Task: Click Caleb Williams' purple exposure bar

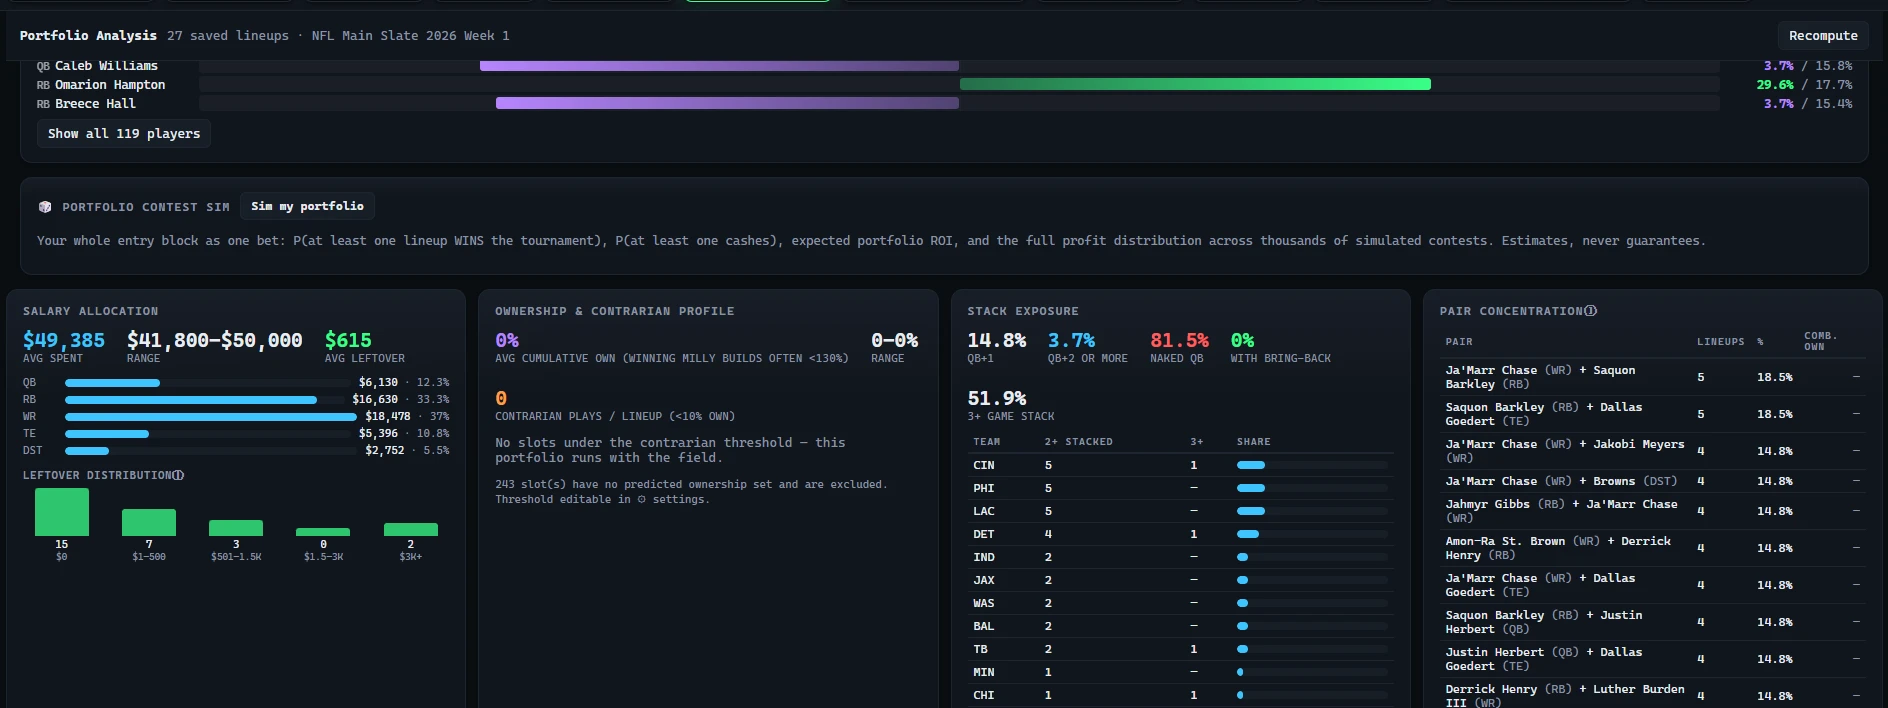Action: point(719,66)
